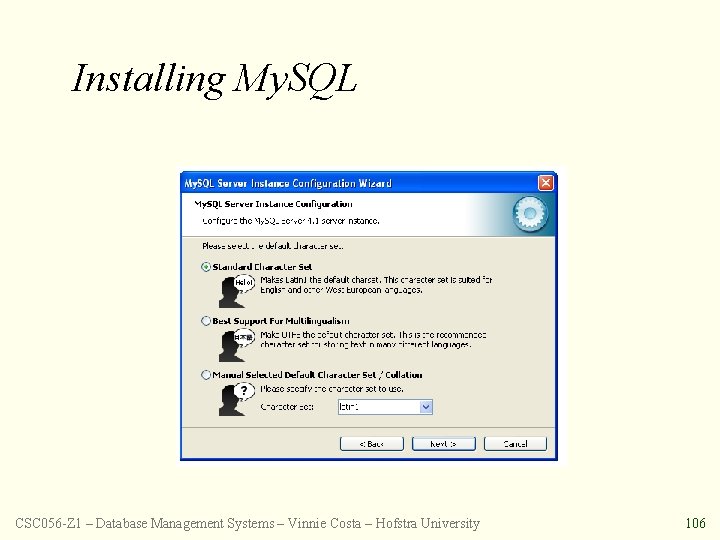Click the gear icon in wizard header

(530, 214)
